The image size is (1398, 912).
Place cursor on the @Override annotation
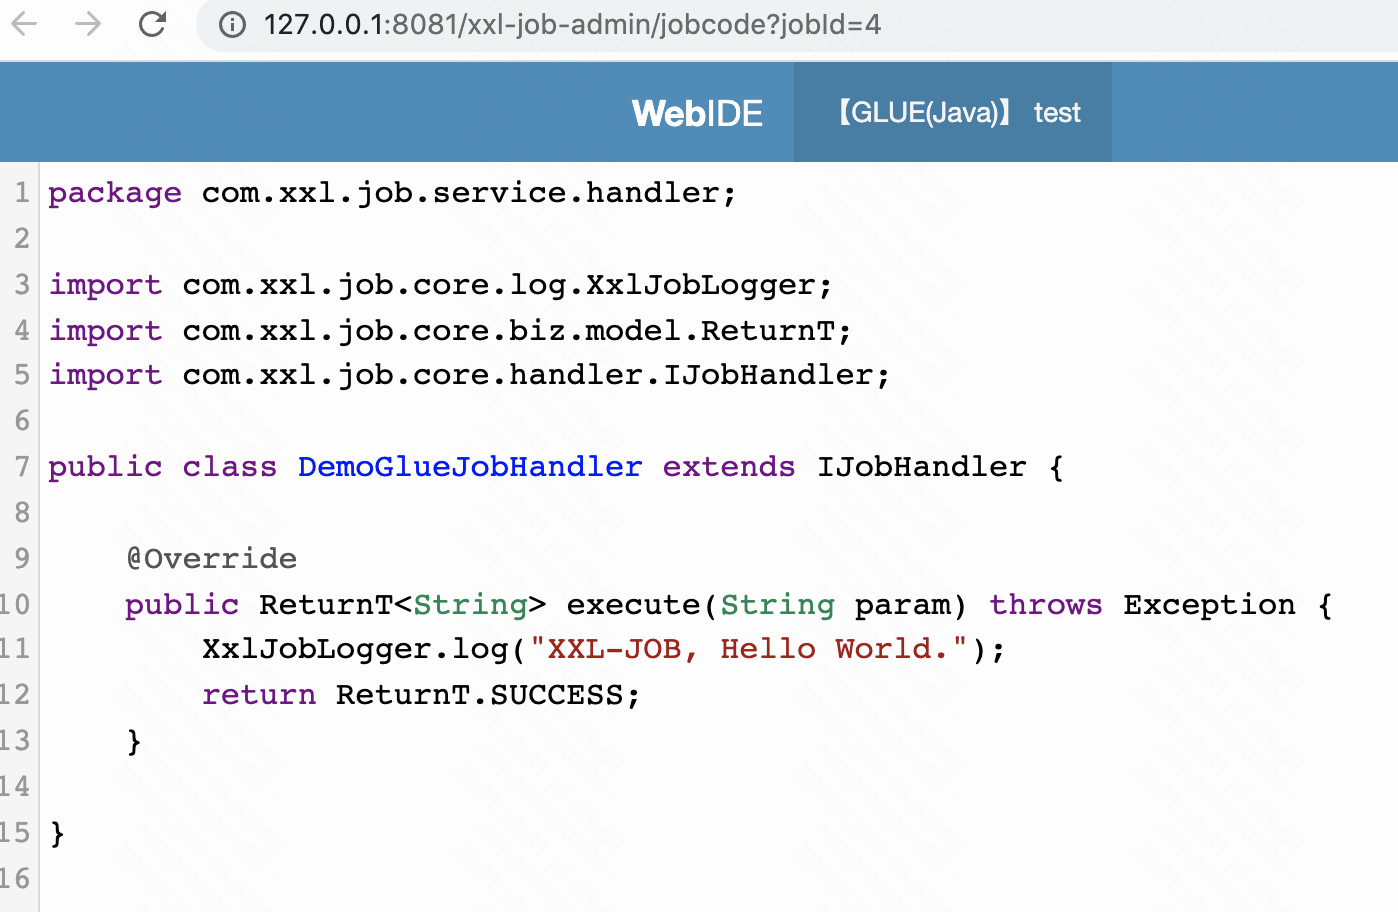pyautogui.click(x=212, y=559)
